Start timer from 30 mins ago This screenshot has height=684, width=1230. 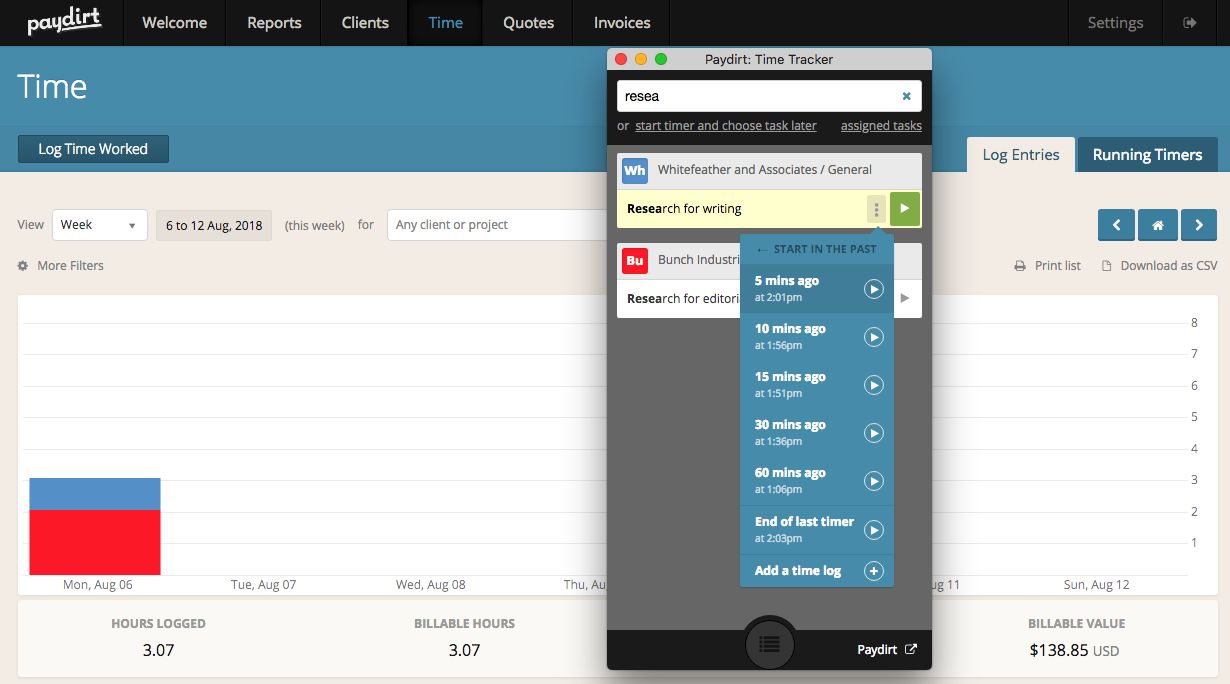click(873, 433)
